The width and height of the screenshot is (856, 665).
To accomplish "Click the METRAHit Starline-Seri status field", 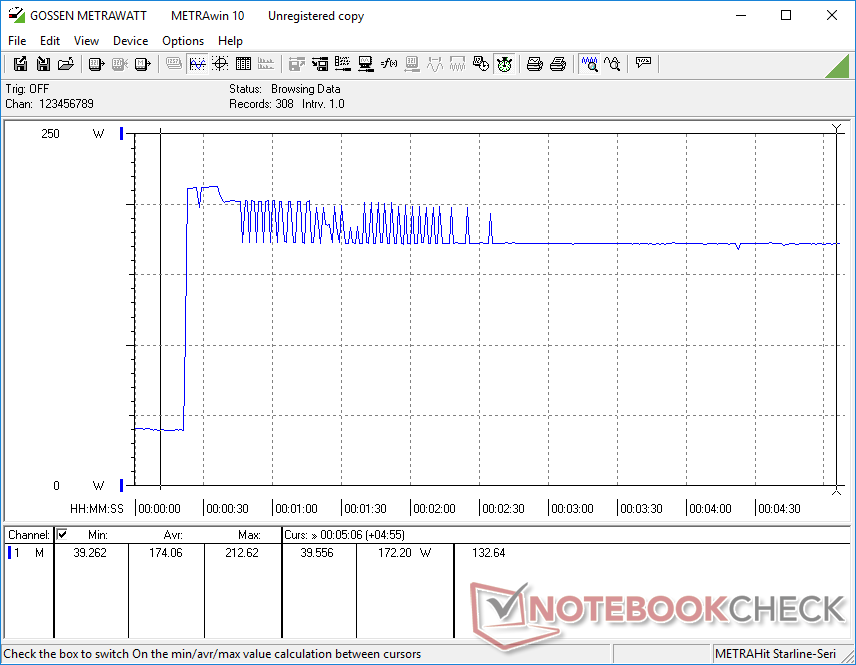I will [x=775, y=654].
